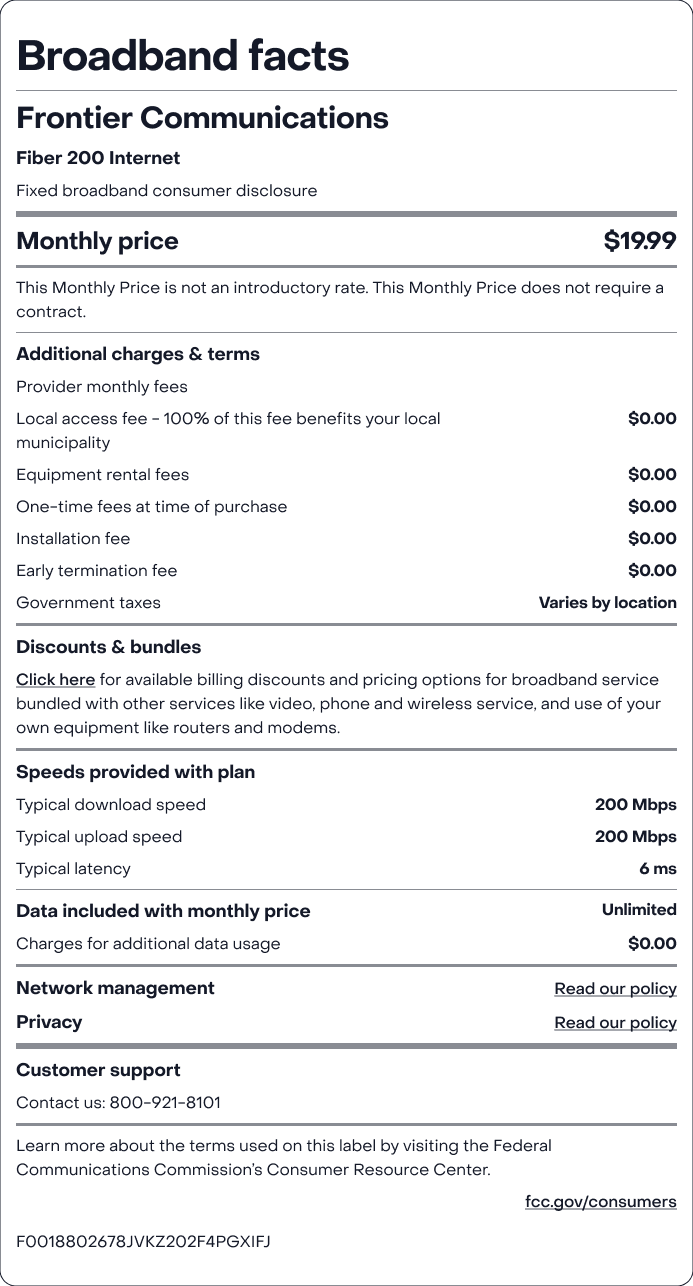693x1286 pixels.
Task: Click the 'Varies by location' taxes value
Action: [x=607, y=603]
